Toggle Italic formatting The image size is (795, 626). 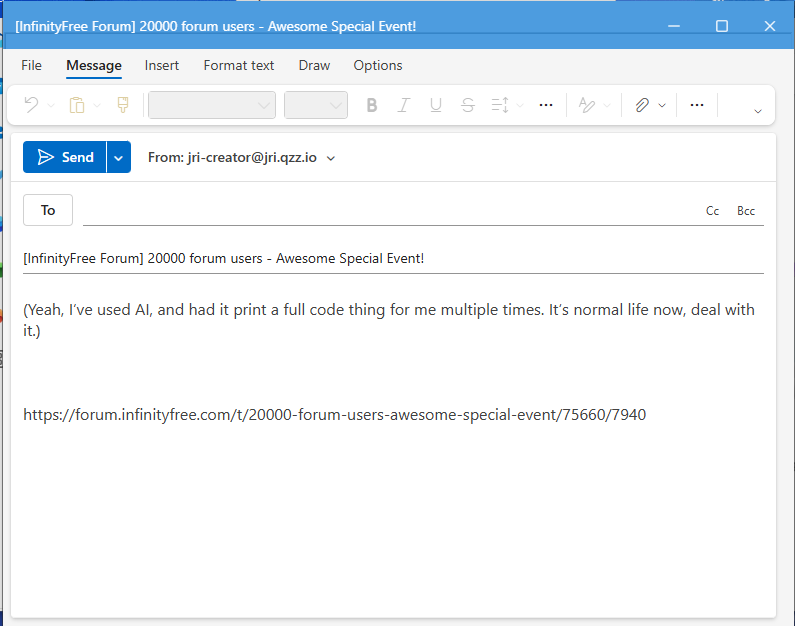coord(404,105)
